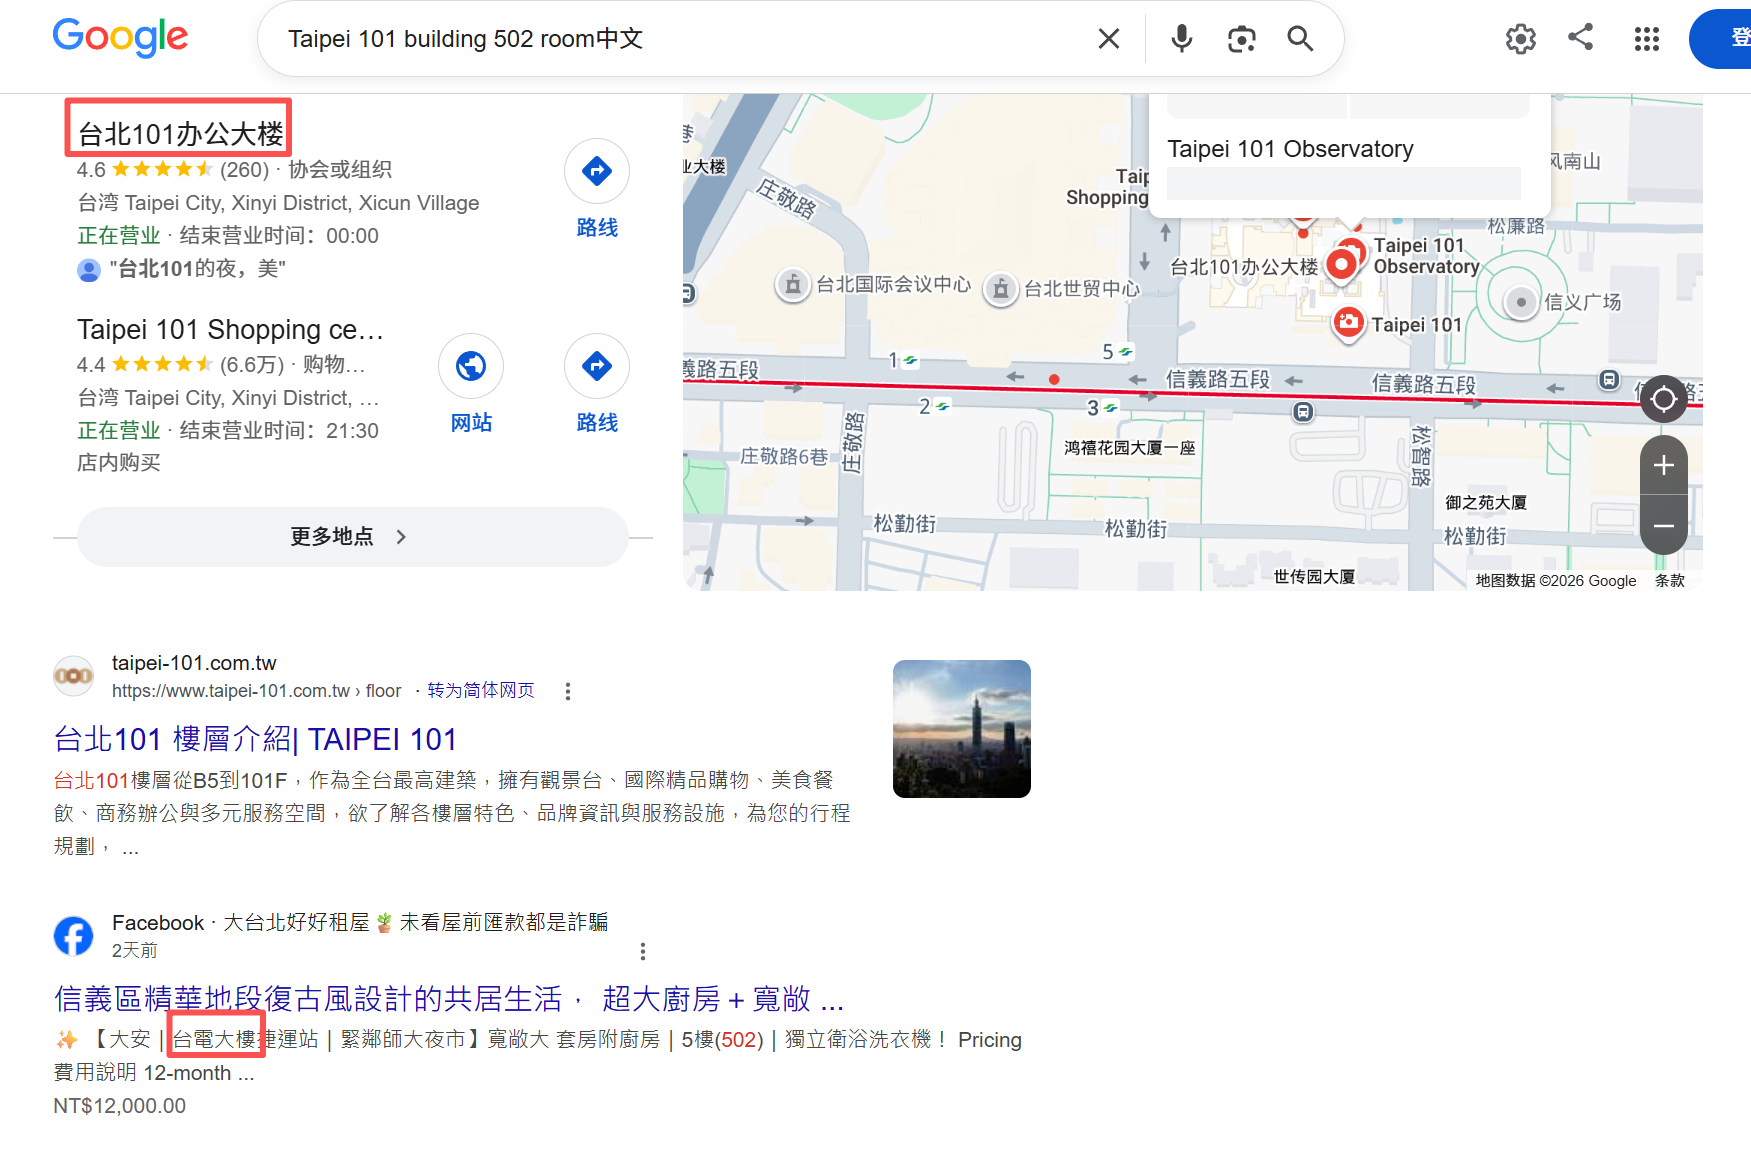1751x1155 pixels.
Task: Select 信义广场 marker on map
Action: click(x=1521, y=301)
